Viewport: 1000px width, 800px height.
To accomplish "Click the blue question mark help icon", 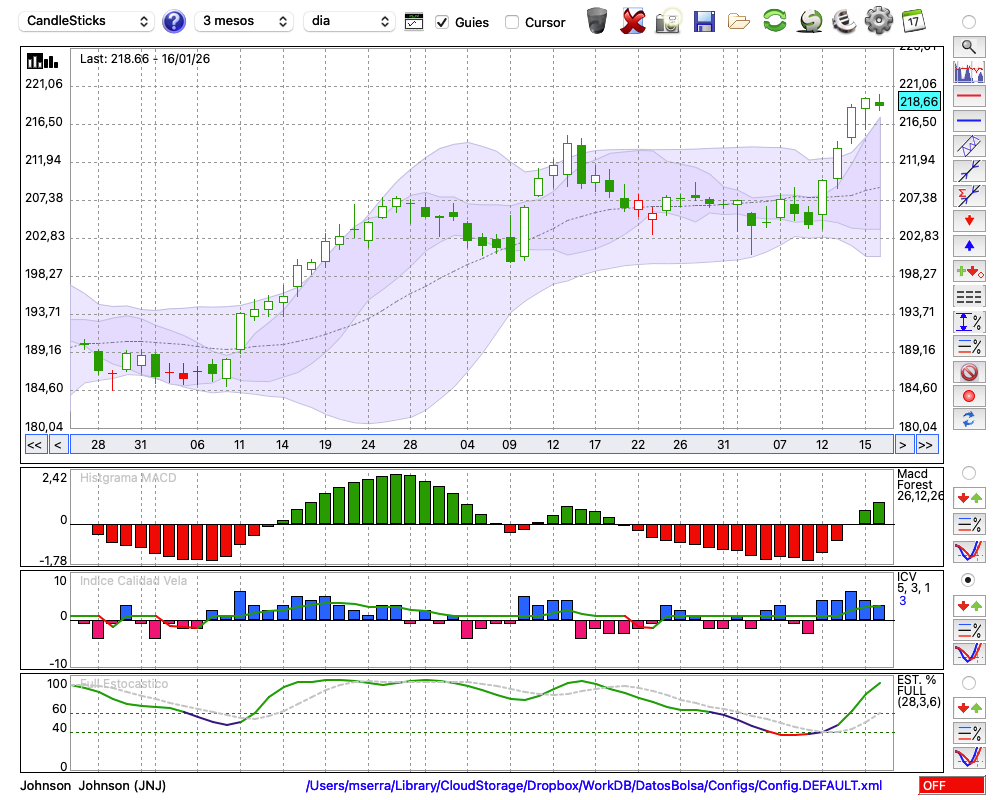I will pos(174,21).
